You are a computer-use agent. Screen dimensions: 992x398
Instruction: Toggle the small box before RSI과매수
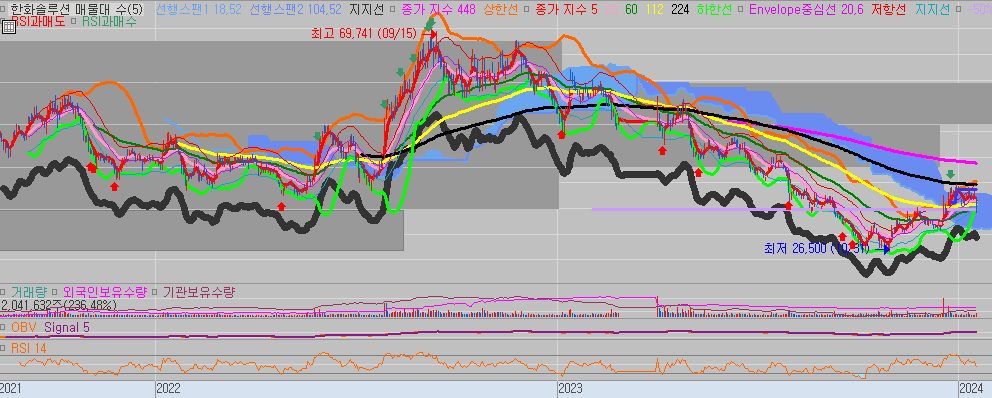(73, 22)
